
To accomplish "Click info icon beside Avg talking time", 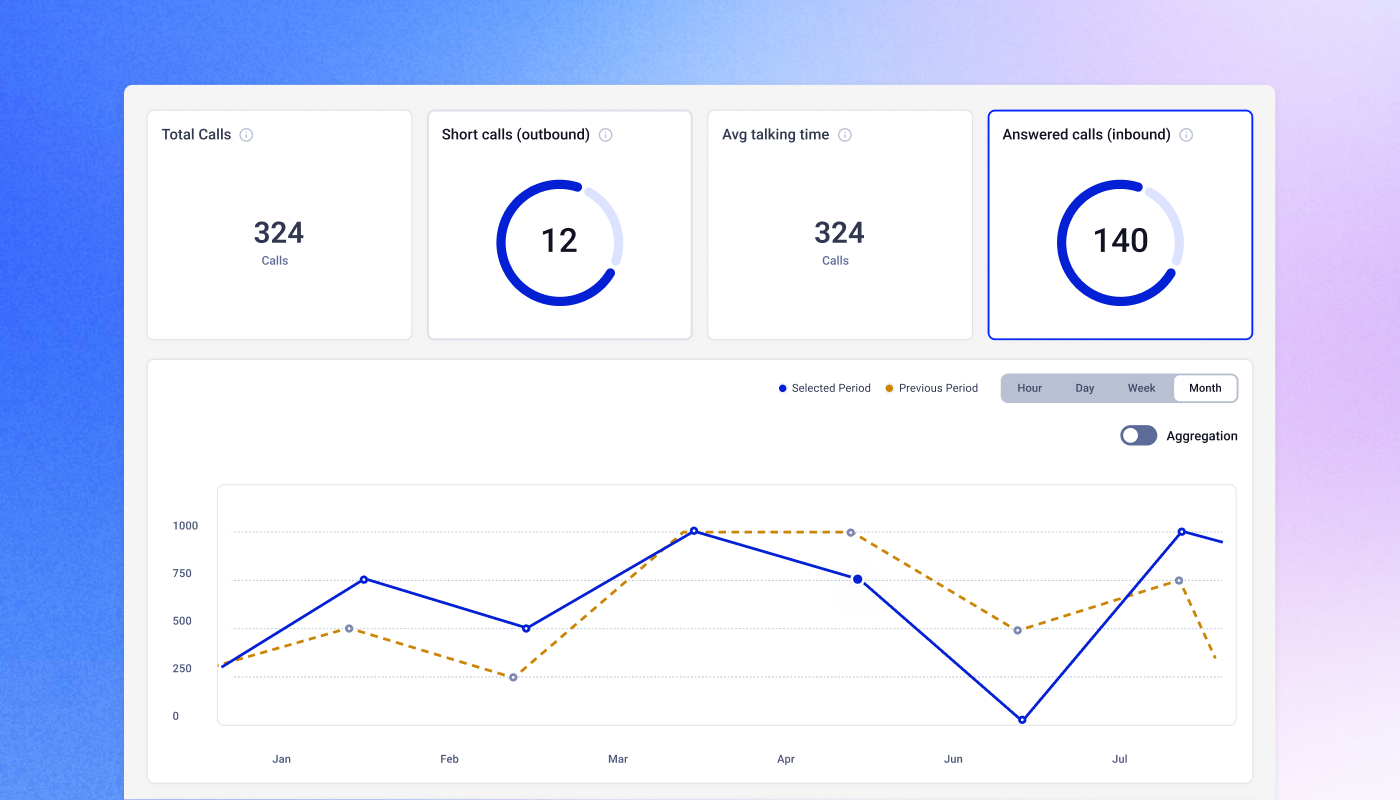I will (x=845, y=135).
